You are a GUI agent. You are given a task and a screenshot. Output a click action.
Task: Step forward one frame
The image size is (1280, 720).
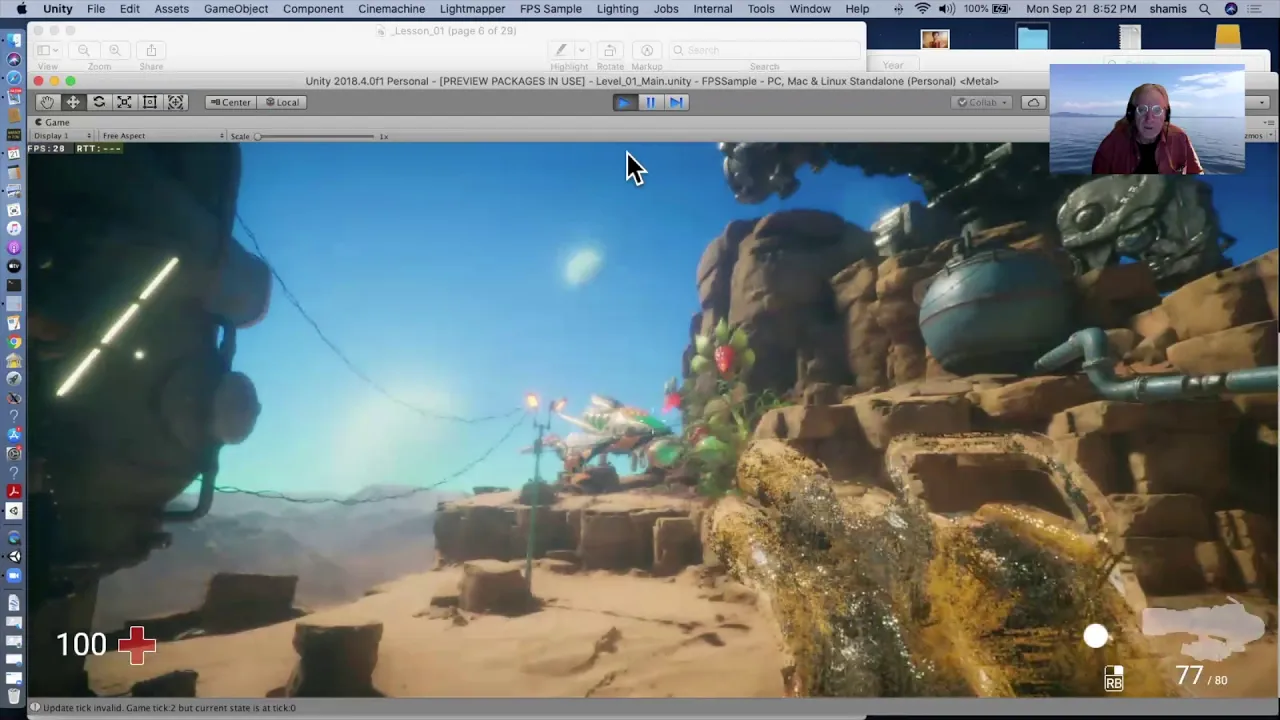coord(676,102)
